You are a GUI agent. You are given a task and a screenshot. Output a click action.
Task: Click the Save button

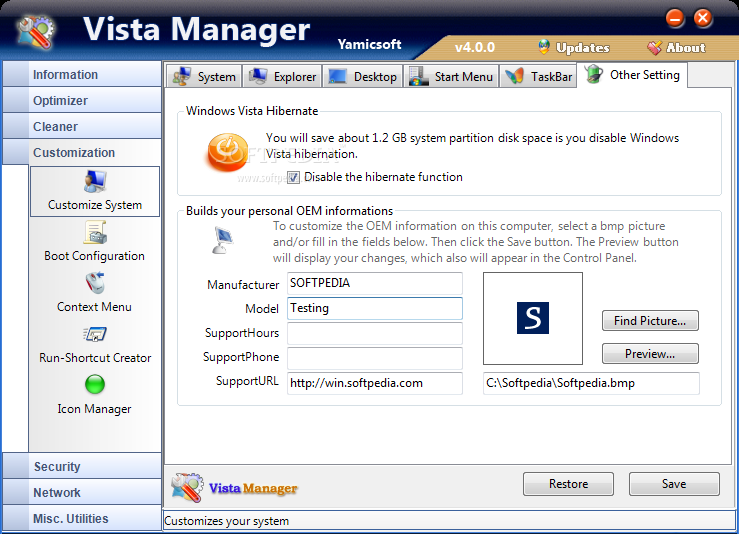pyautogui.click(x=674, y=484)
